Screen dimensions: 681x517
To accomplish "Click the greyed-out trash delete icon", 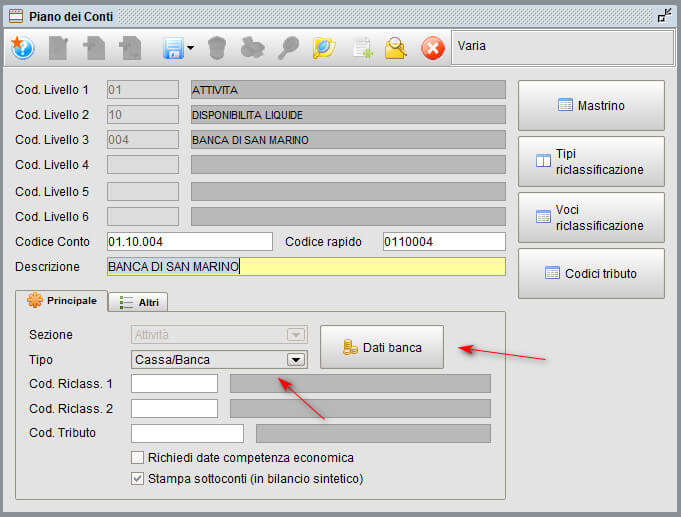I will click(217, 48).
